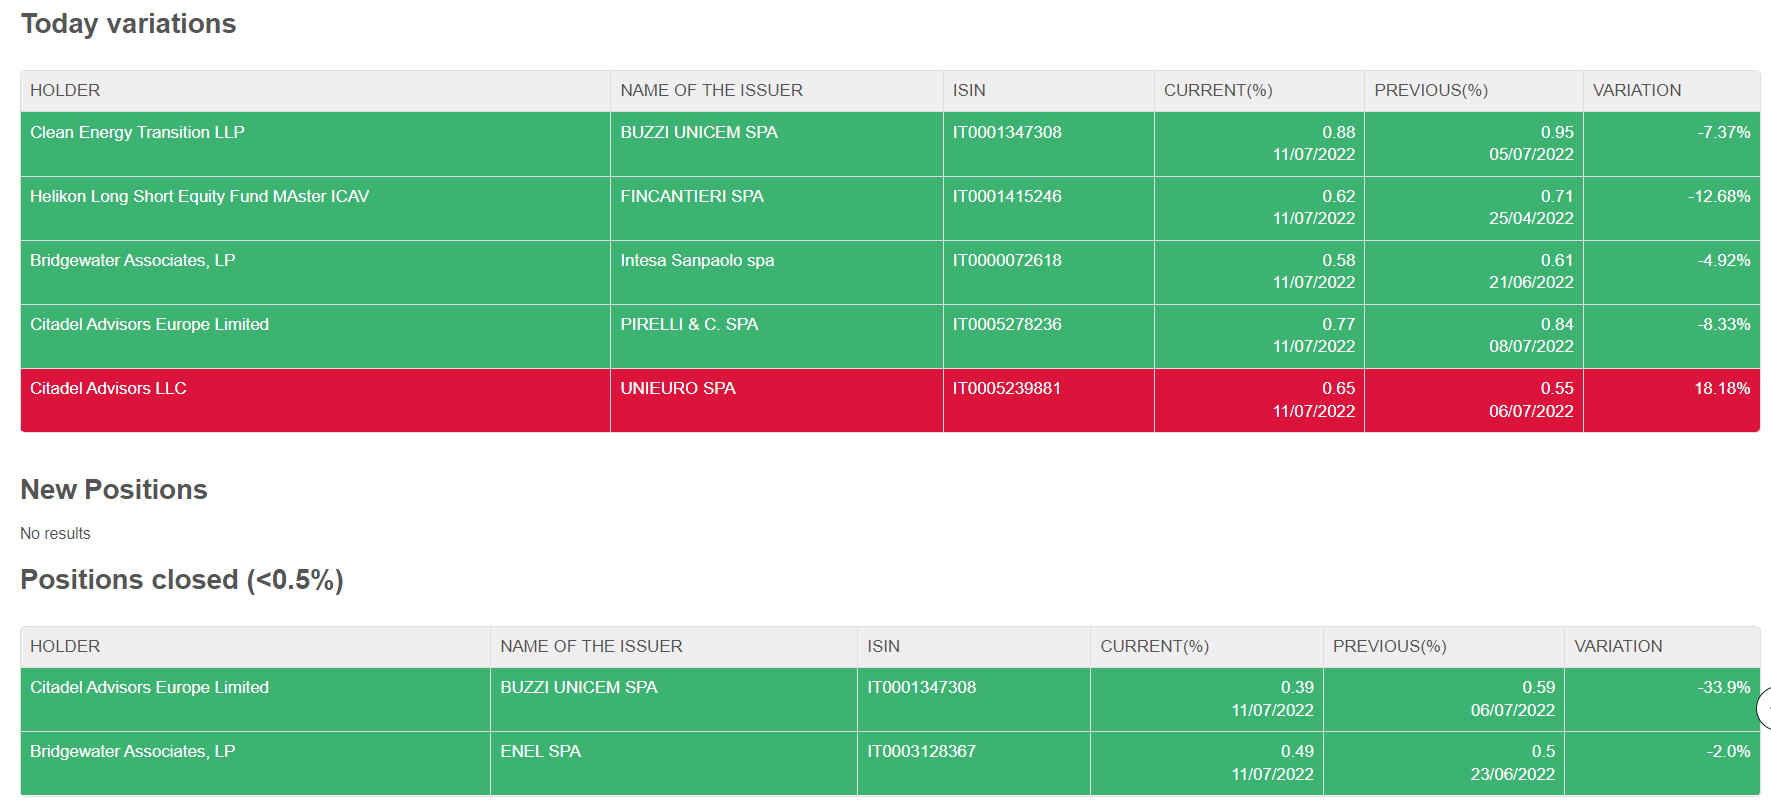Click variation -8.33%
This screenshot has height=800, width=1771.
(1723, 324)
